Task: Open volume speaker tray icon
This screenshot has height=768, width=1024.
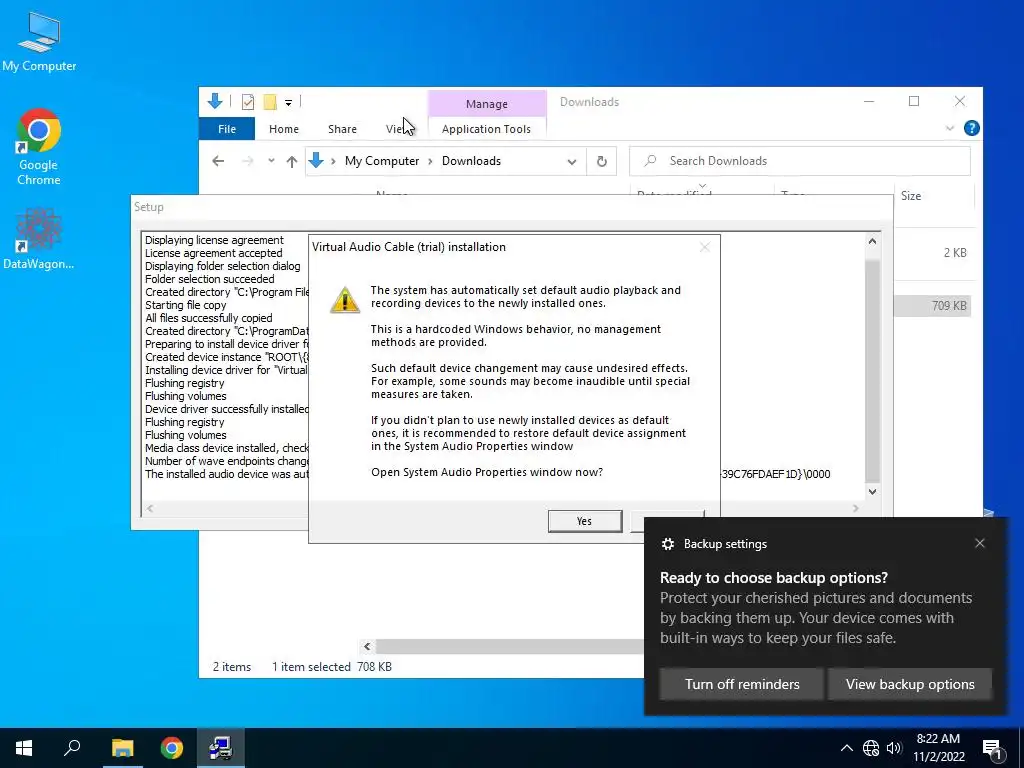Action: pyautogui.click(x=893, y=748)
